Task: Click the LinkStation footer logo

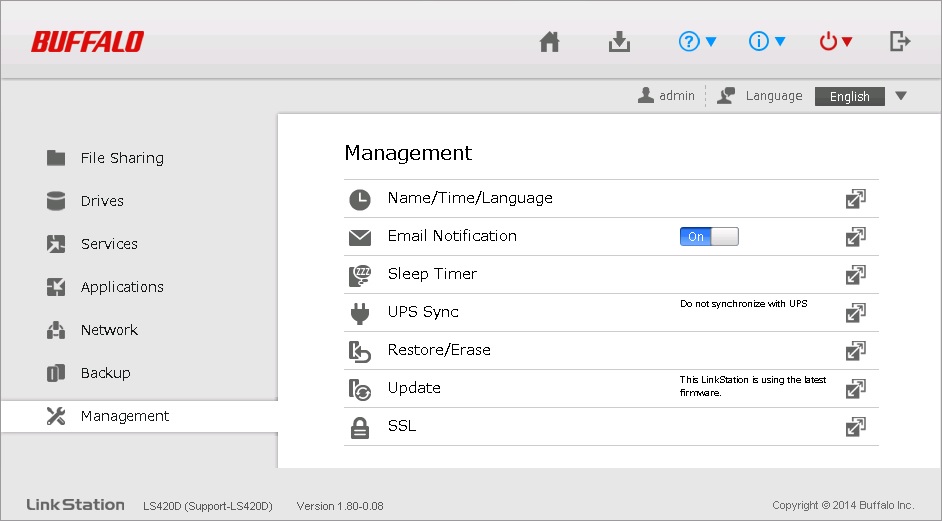Action: point(75,505)
